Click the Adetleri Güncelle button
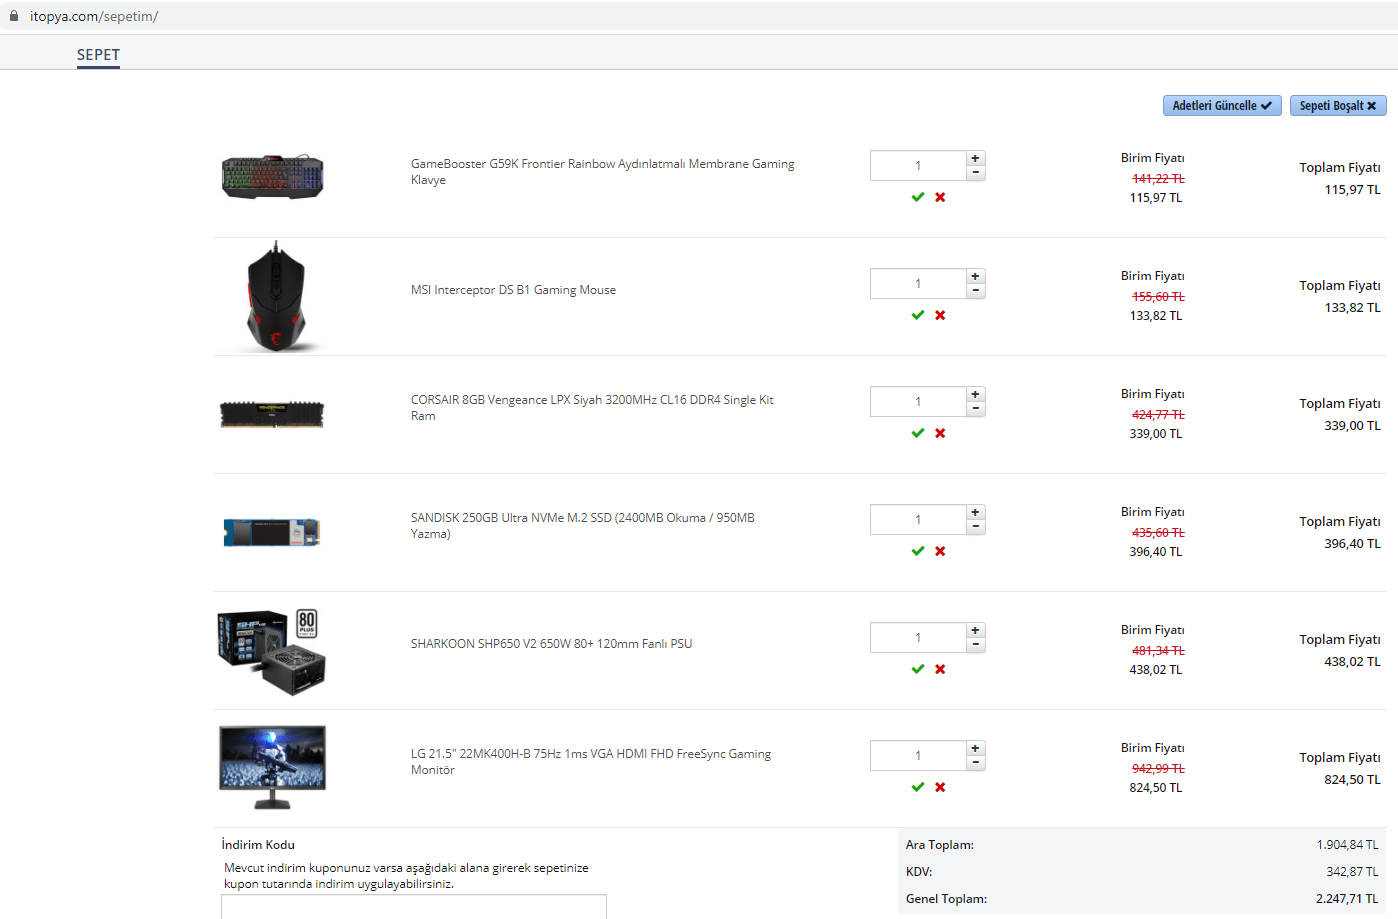The image size is (1398, 919). (1222, 105)
